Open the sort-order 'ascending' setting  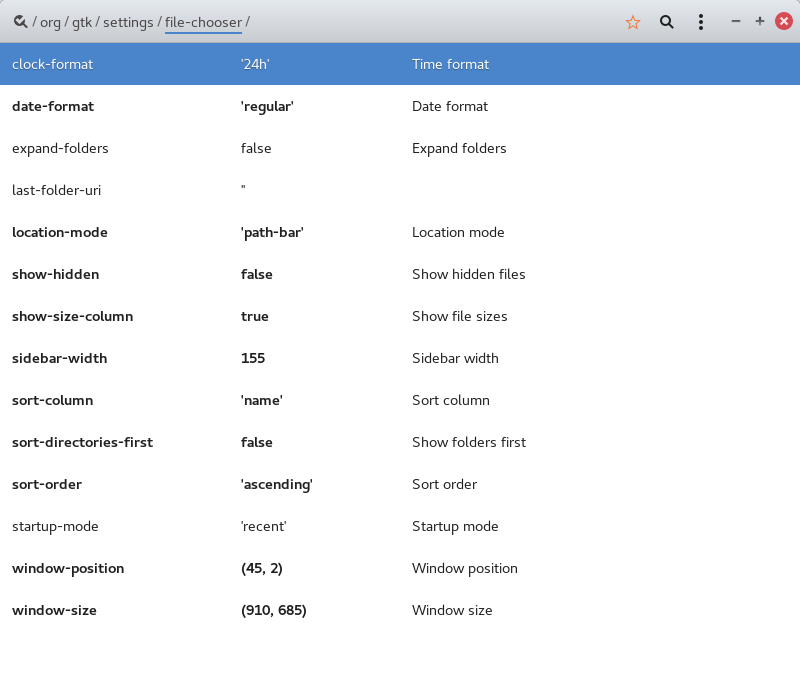(x=277, y=484)
